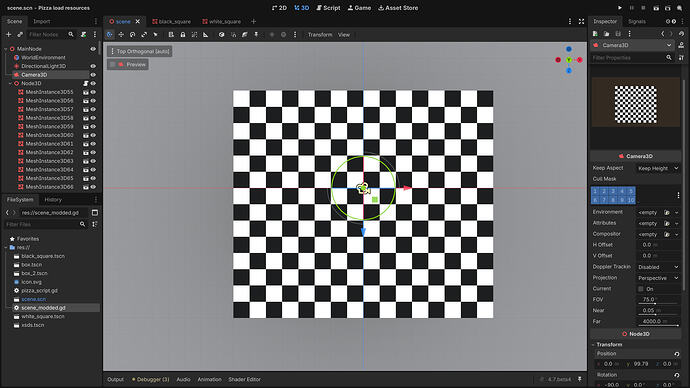This screenshot has width=690, height=388.
Task: Click the lock selected node icon
Action: 183,34
